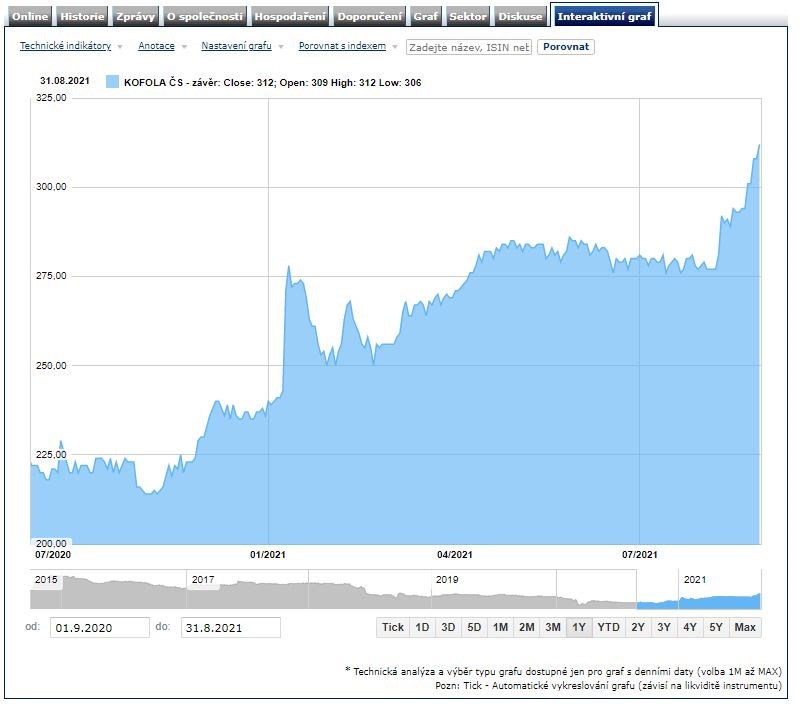Screen dimensions: 800x704
Task: Set chart range to 1D
Action: pyautogui.click(x=422, y=627)
